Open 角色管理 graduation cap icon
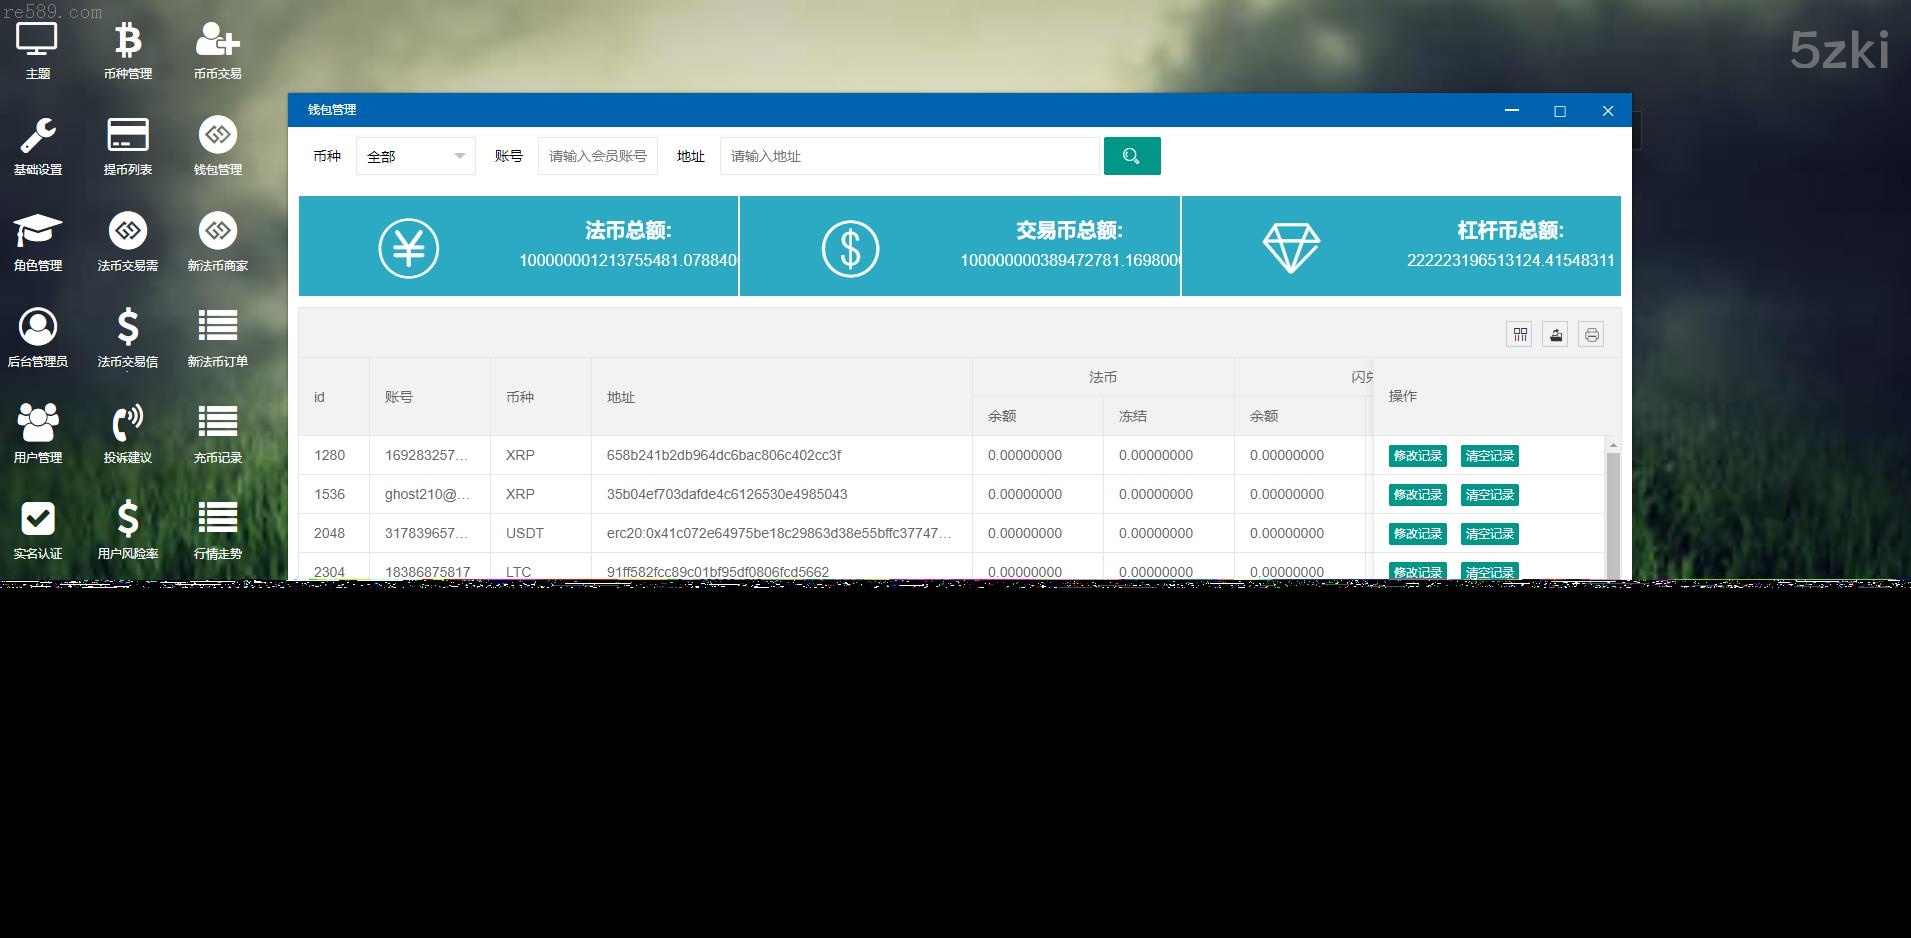Screen dimensions: 1911x938 [x=38, y=232]
